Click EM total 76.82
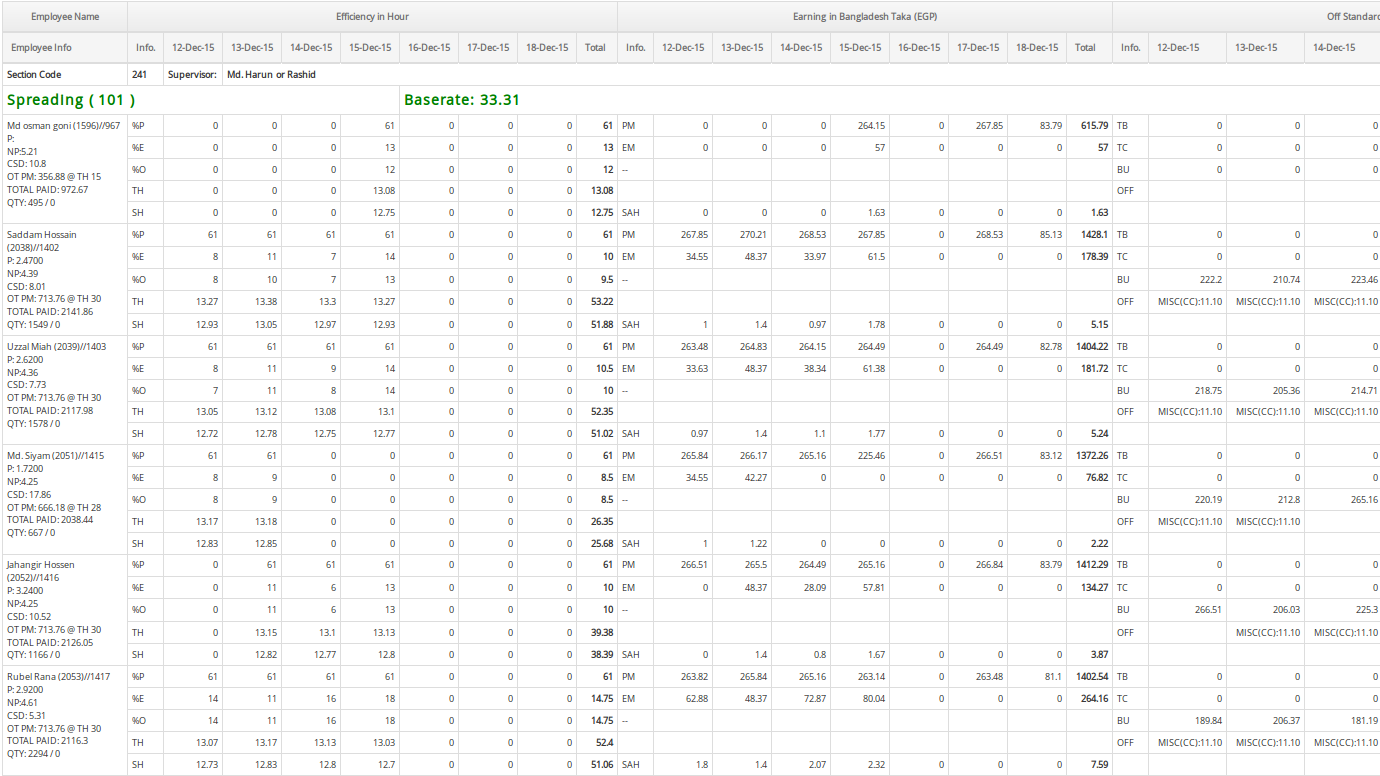1380x776 pixels. click(x=1097, y=477)
